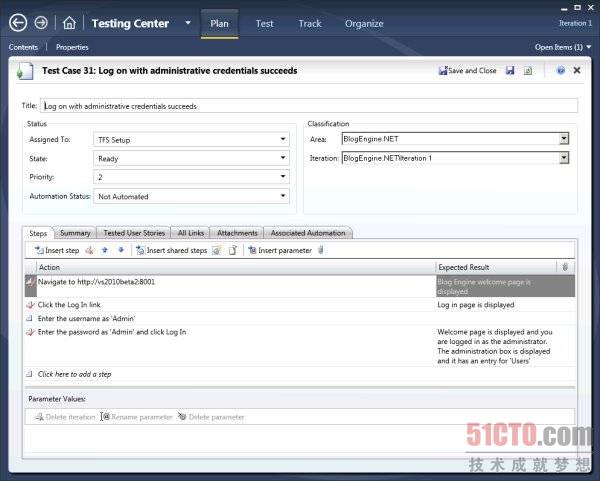Click the step icon for 'Enter the password as Admin'

(30, 332)
